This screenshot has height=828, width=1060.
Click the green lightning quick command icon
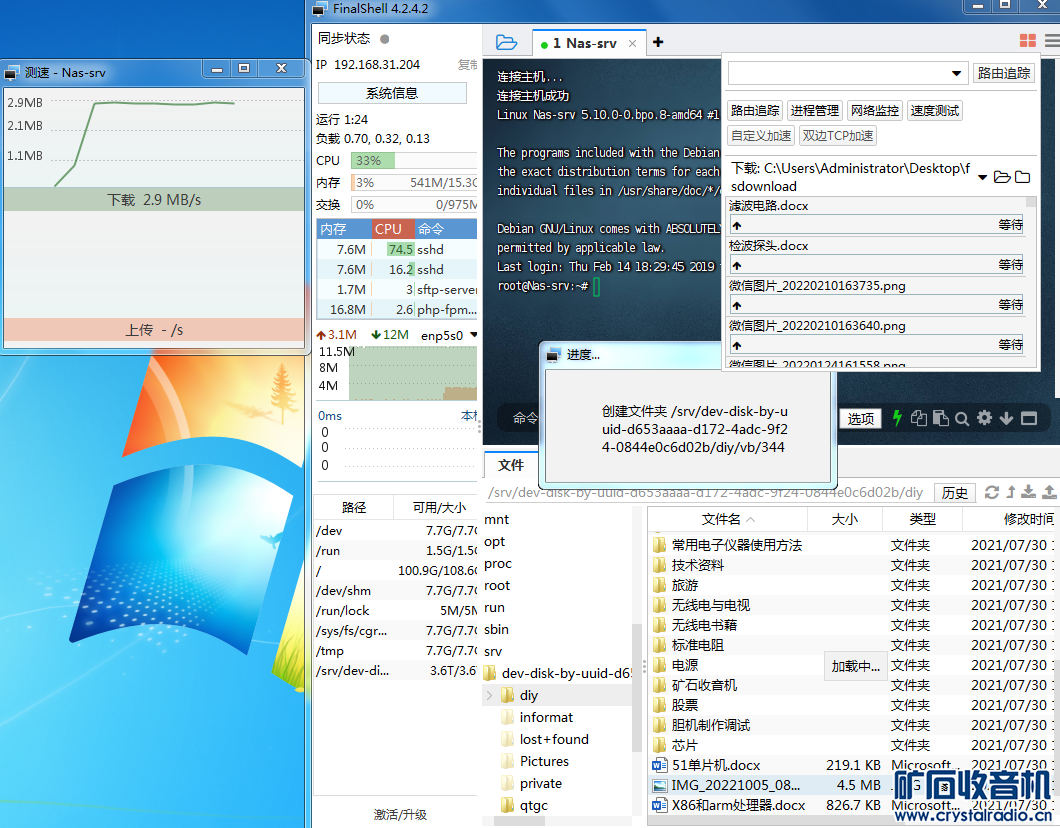point(897,418)
